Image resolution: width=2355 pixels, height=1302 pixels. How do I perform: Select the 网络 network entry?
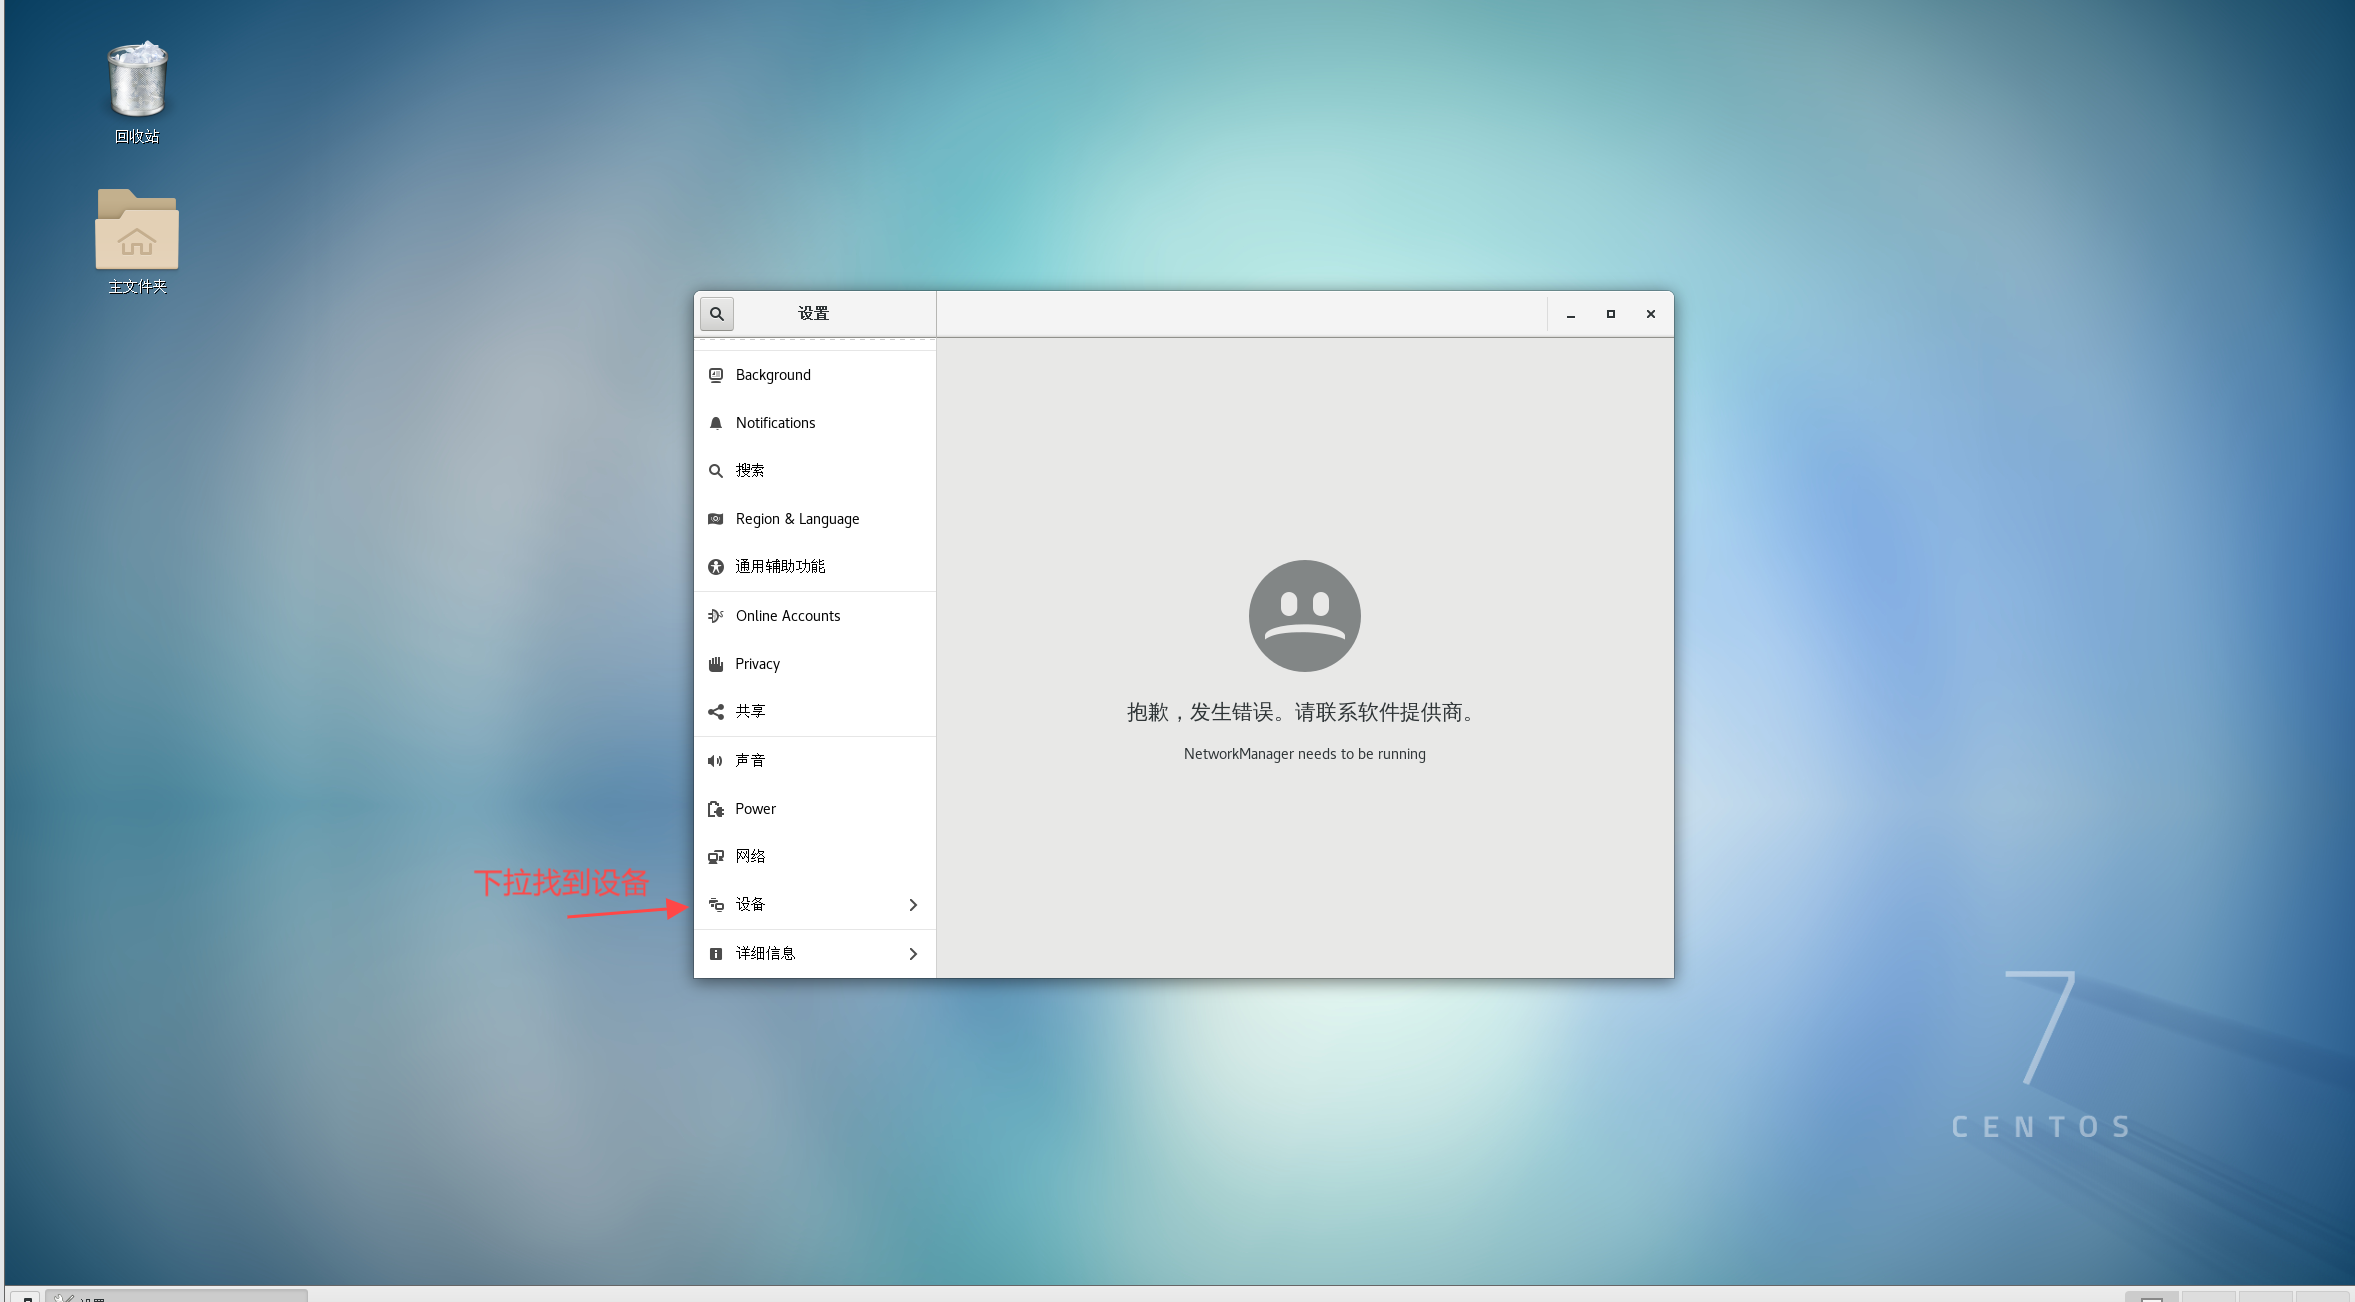pyautogui.click(x=750, y=857)
